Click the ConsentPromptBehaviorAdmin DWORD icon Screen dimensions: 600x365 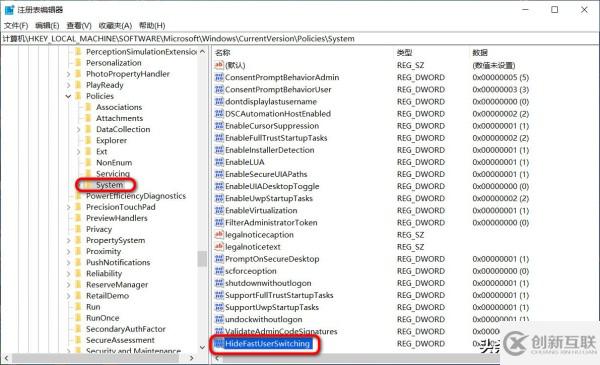pos(219,77)
